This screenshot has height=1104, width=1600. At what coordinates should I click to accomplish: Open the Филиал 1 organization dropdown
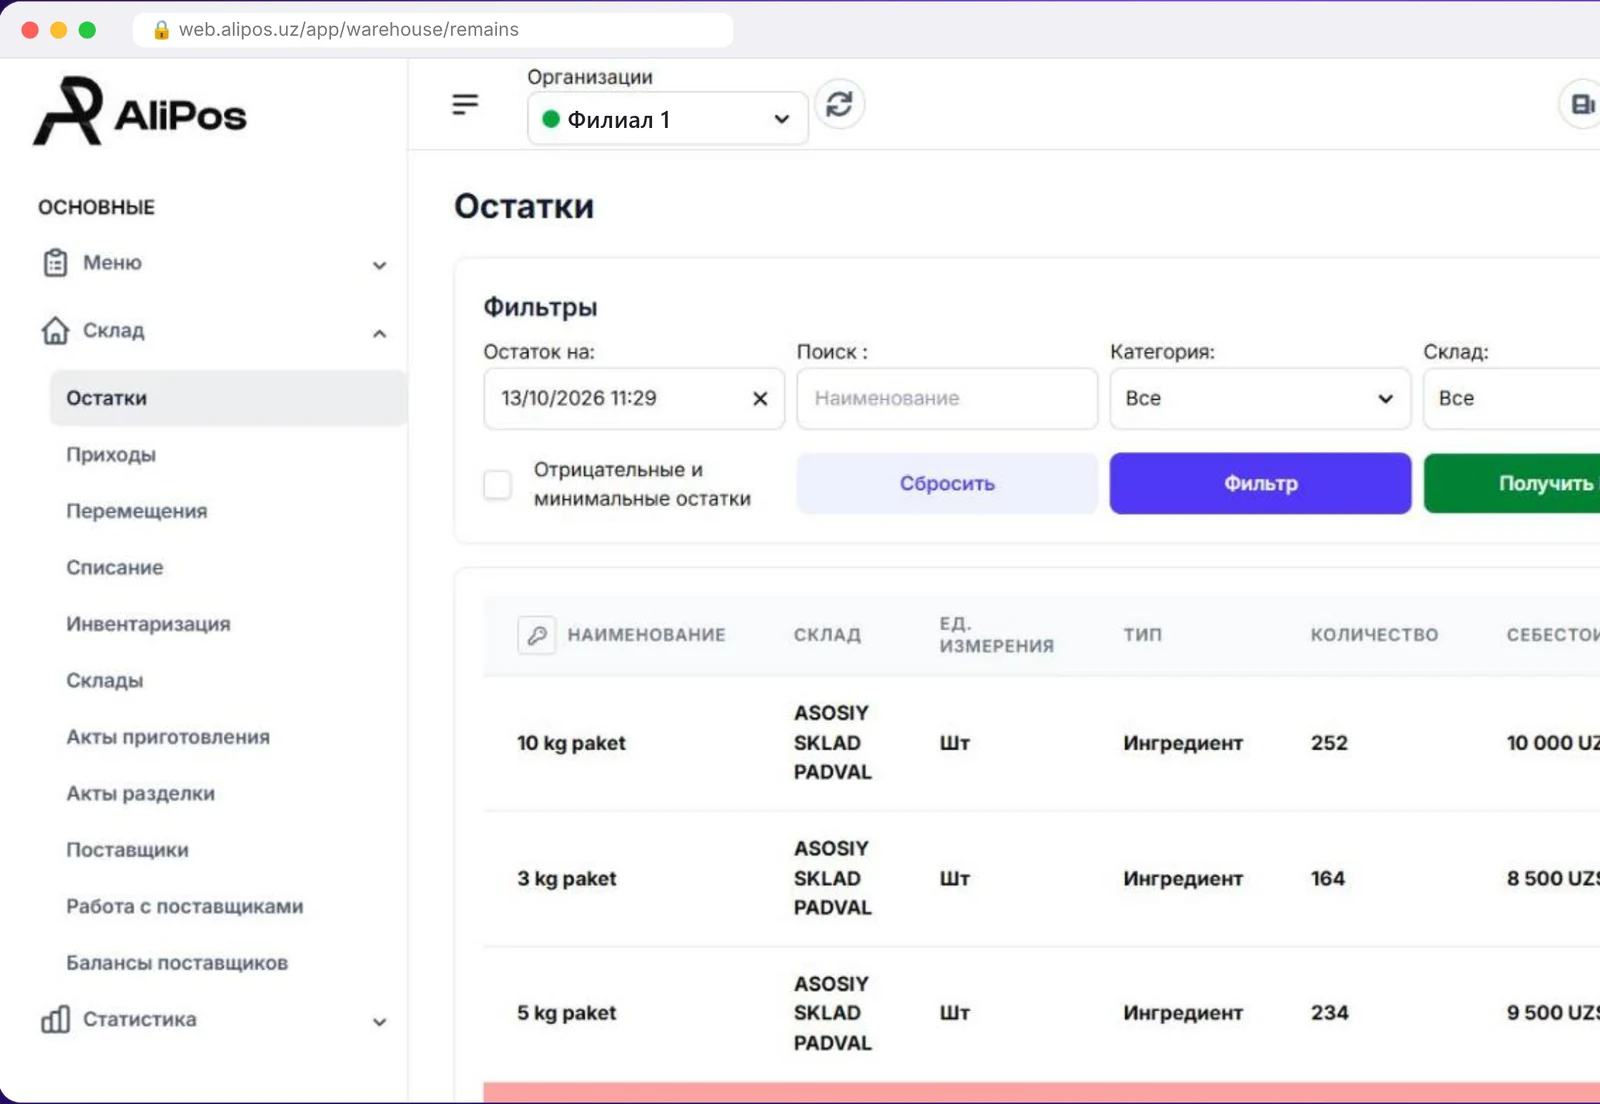[667, 119]
